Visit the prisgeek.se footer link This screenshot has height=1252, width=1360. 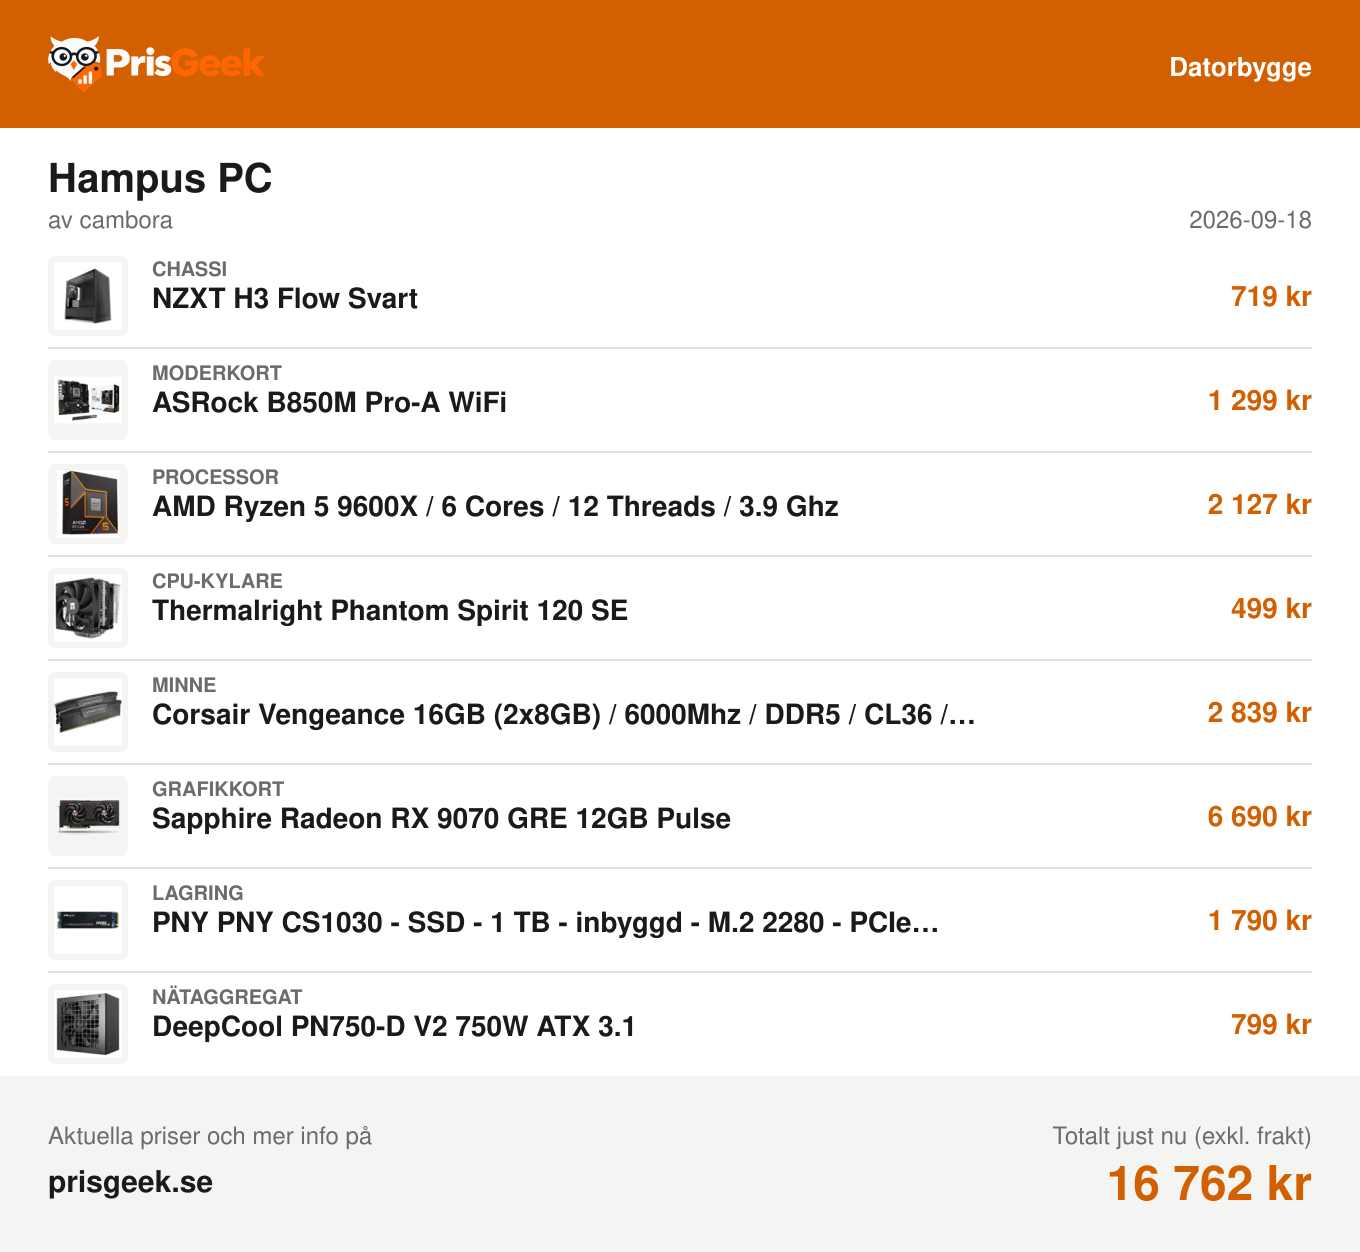point(131,1182)
